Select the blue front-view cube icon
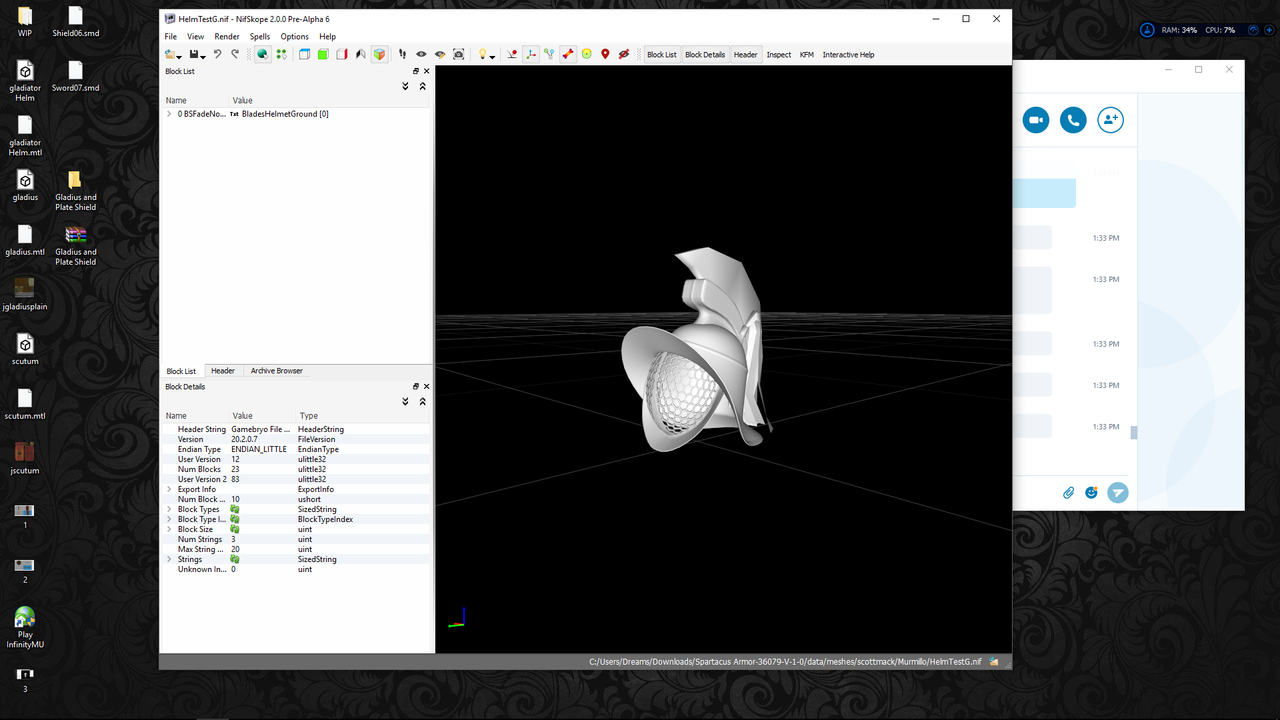 [304, 54]
